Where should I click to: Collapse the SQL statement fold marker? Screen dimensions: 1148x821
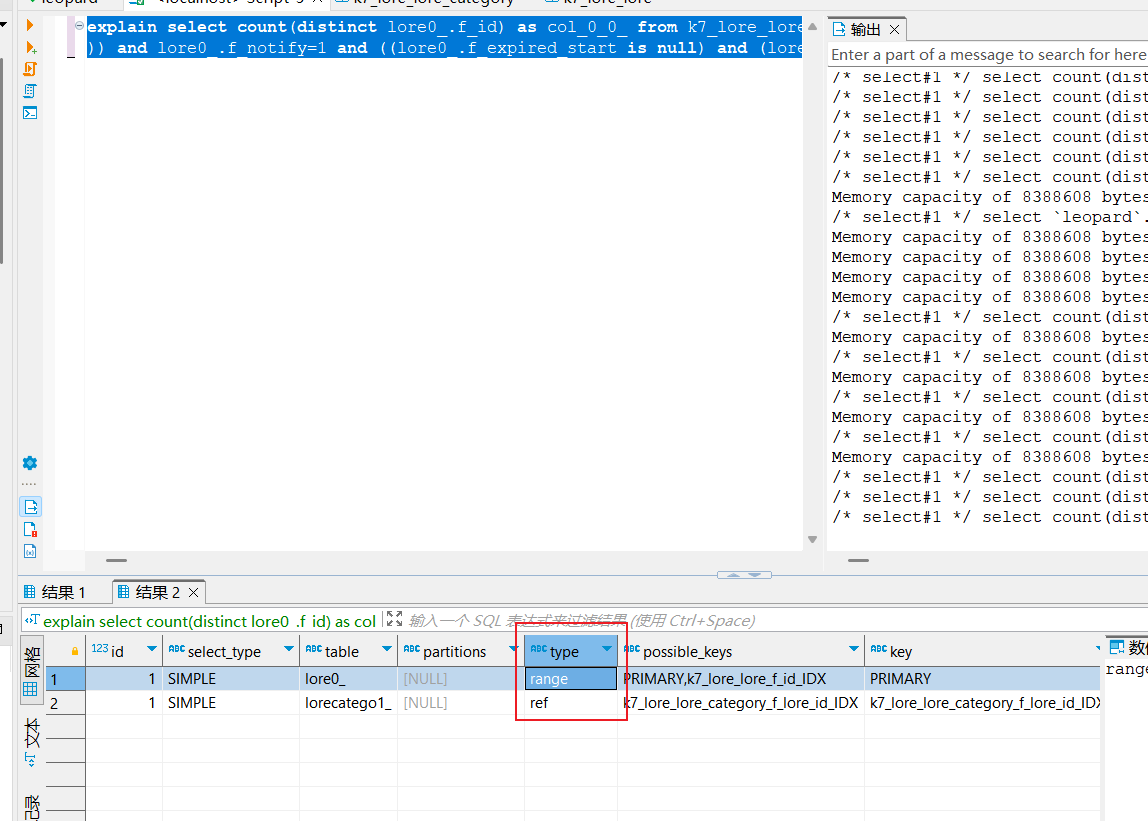[x=80, y=27]
